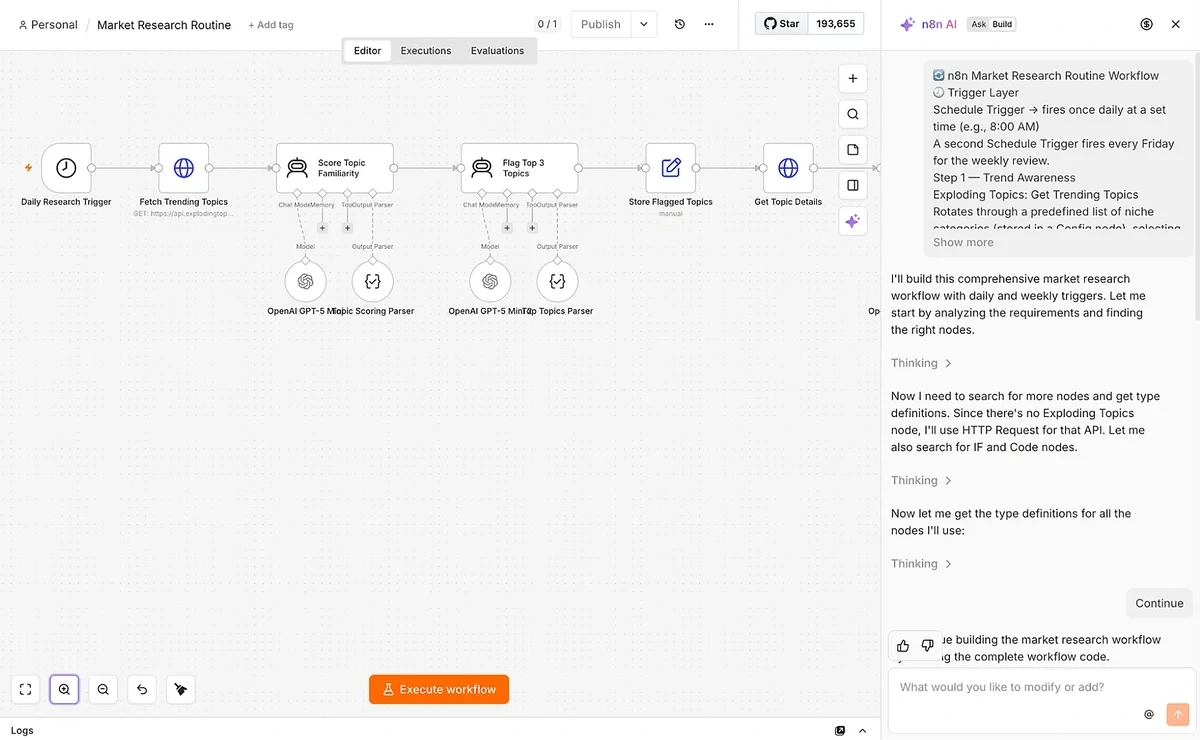Click the AI sparkle button on canvas toolbar
Viewport: 1200px width, 740px height.
tap(853, 221)
